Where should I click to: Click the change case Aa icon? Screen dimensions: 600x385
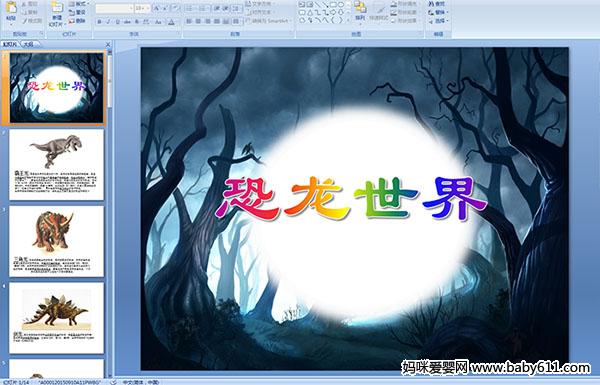click(x=158, y=22)
